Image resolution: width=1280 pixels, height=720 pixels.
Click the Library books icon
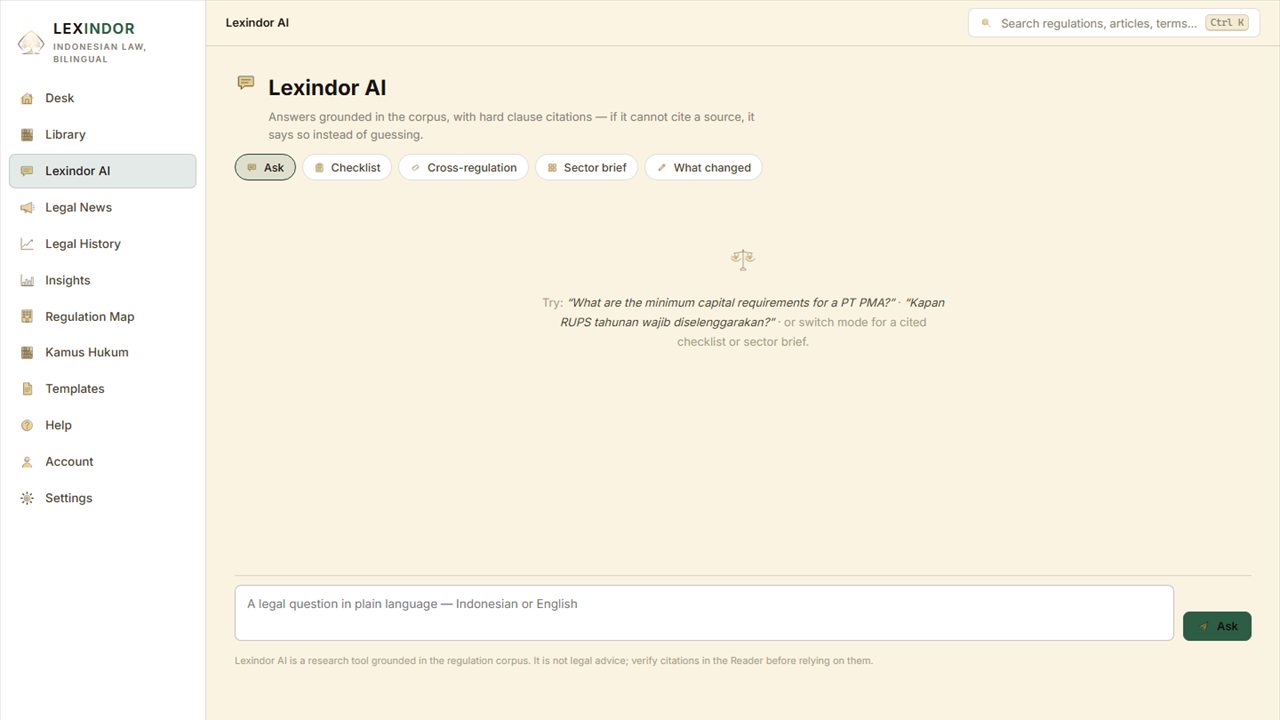click(x=27, y=135)
